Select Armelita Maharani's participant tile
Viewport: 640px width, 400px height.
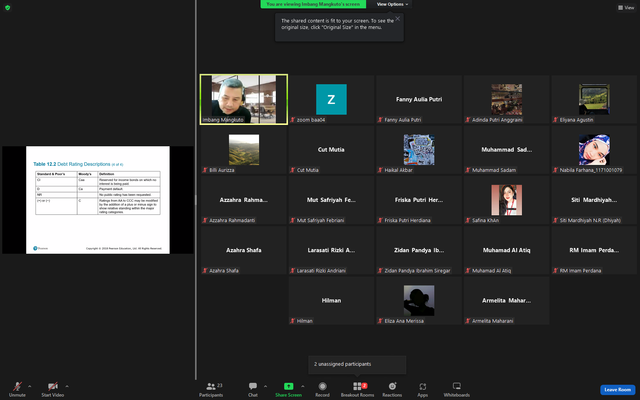[x=507, y=300]
